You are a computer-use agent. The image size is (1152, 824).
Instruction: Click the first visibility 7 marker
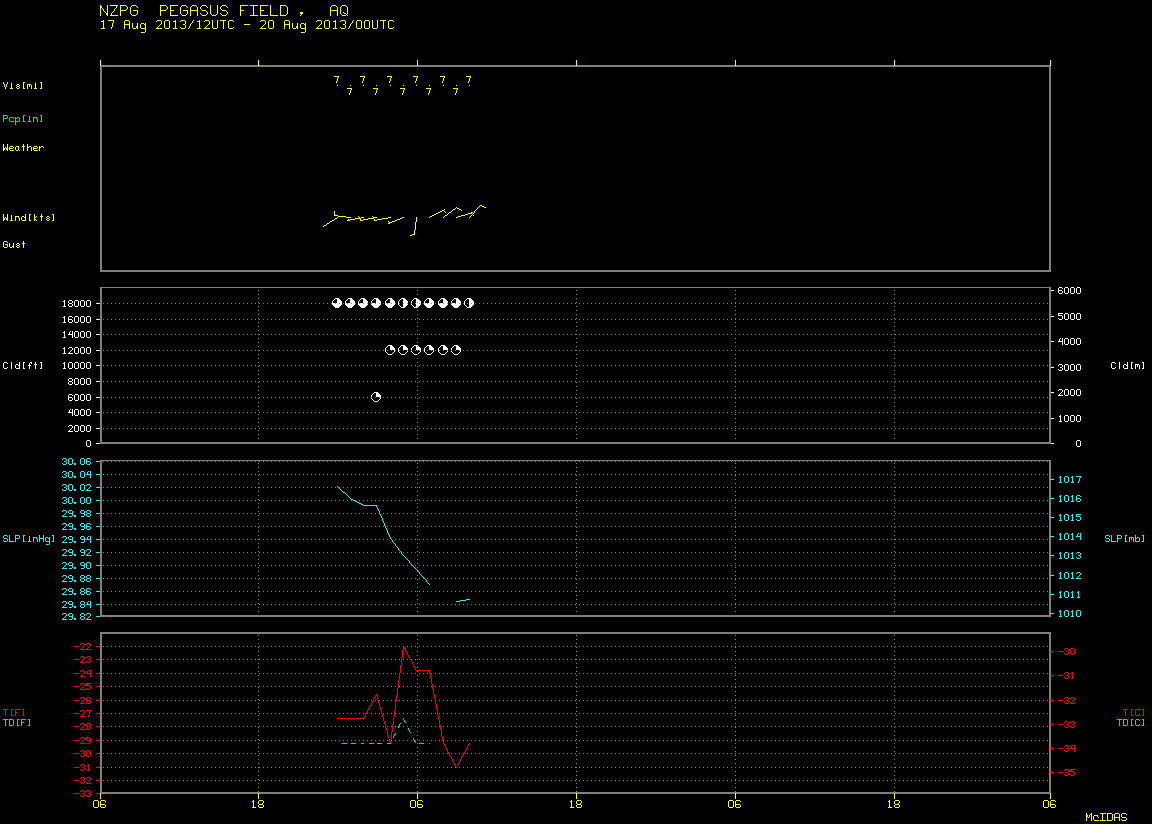point(336,80)
